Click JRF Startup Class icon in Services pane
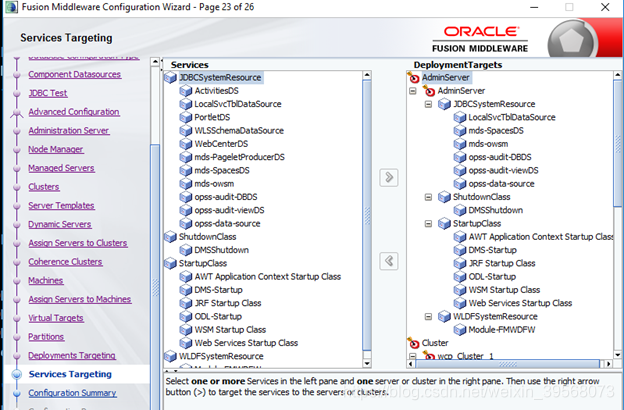Viewport: 624px width, 410px height. point(186,303)
